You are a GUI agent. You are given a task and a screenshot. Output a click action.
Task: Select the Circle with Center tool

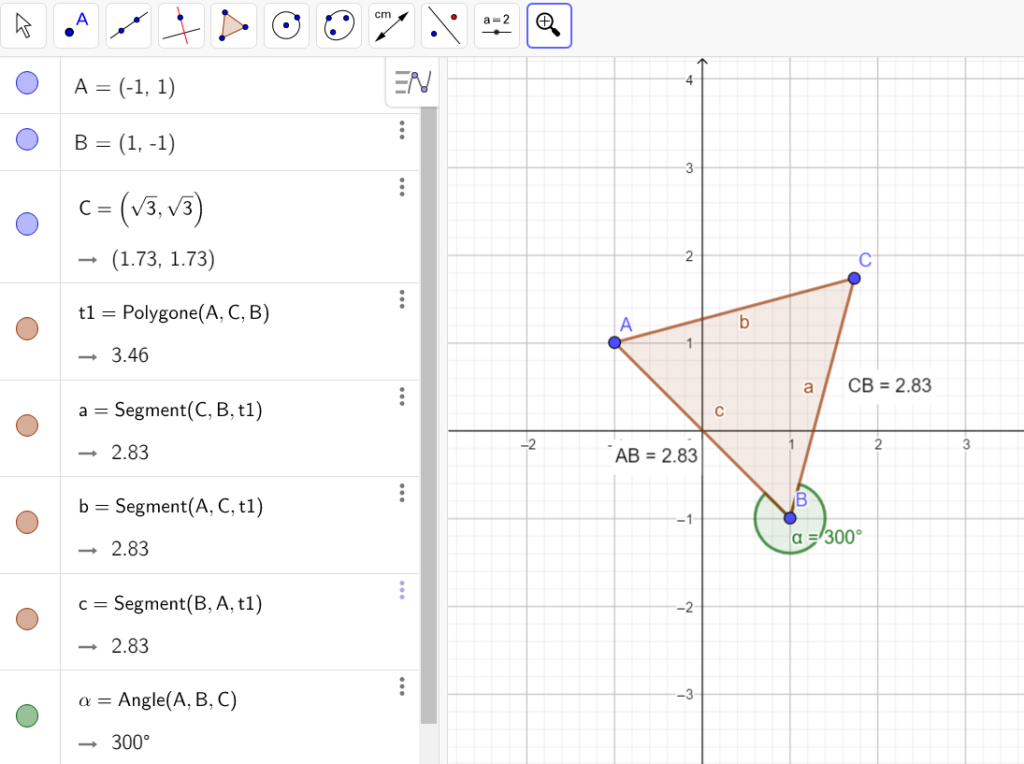pos(286,25)
